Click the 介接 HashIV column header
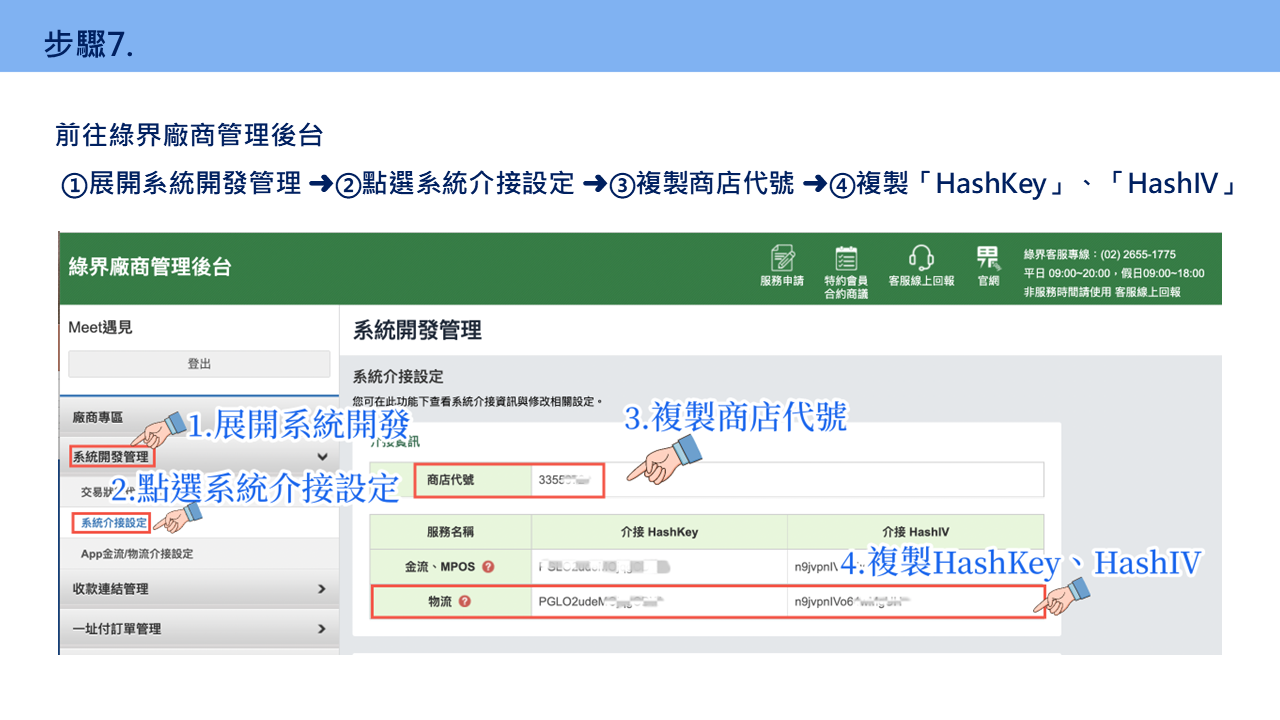Screen dimensions: 1280x720 tap(915, 532)
